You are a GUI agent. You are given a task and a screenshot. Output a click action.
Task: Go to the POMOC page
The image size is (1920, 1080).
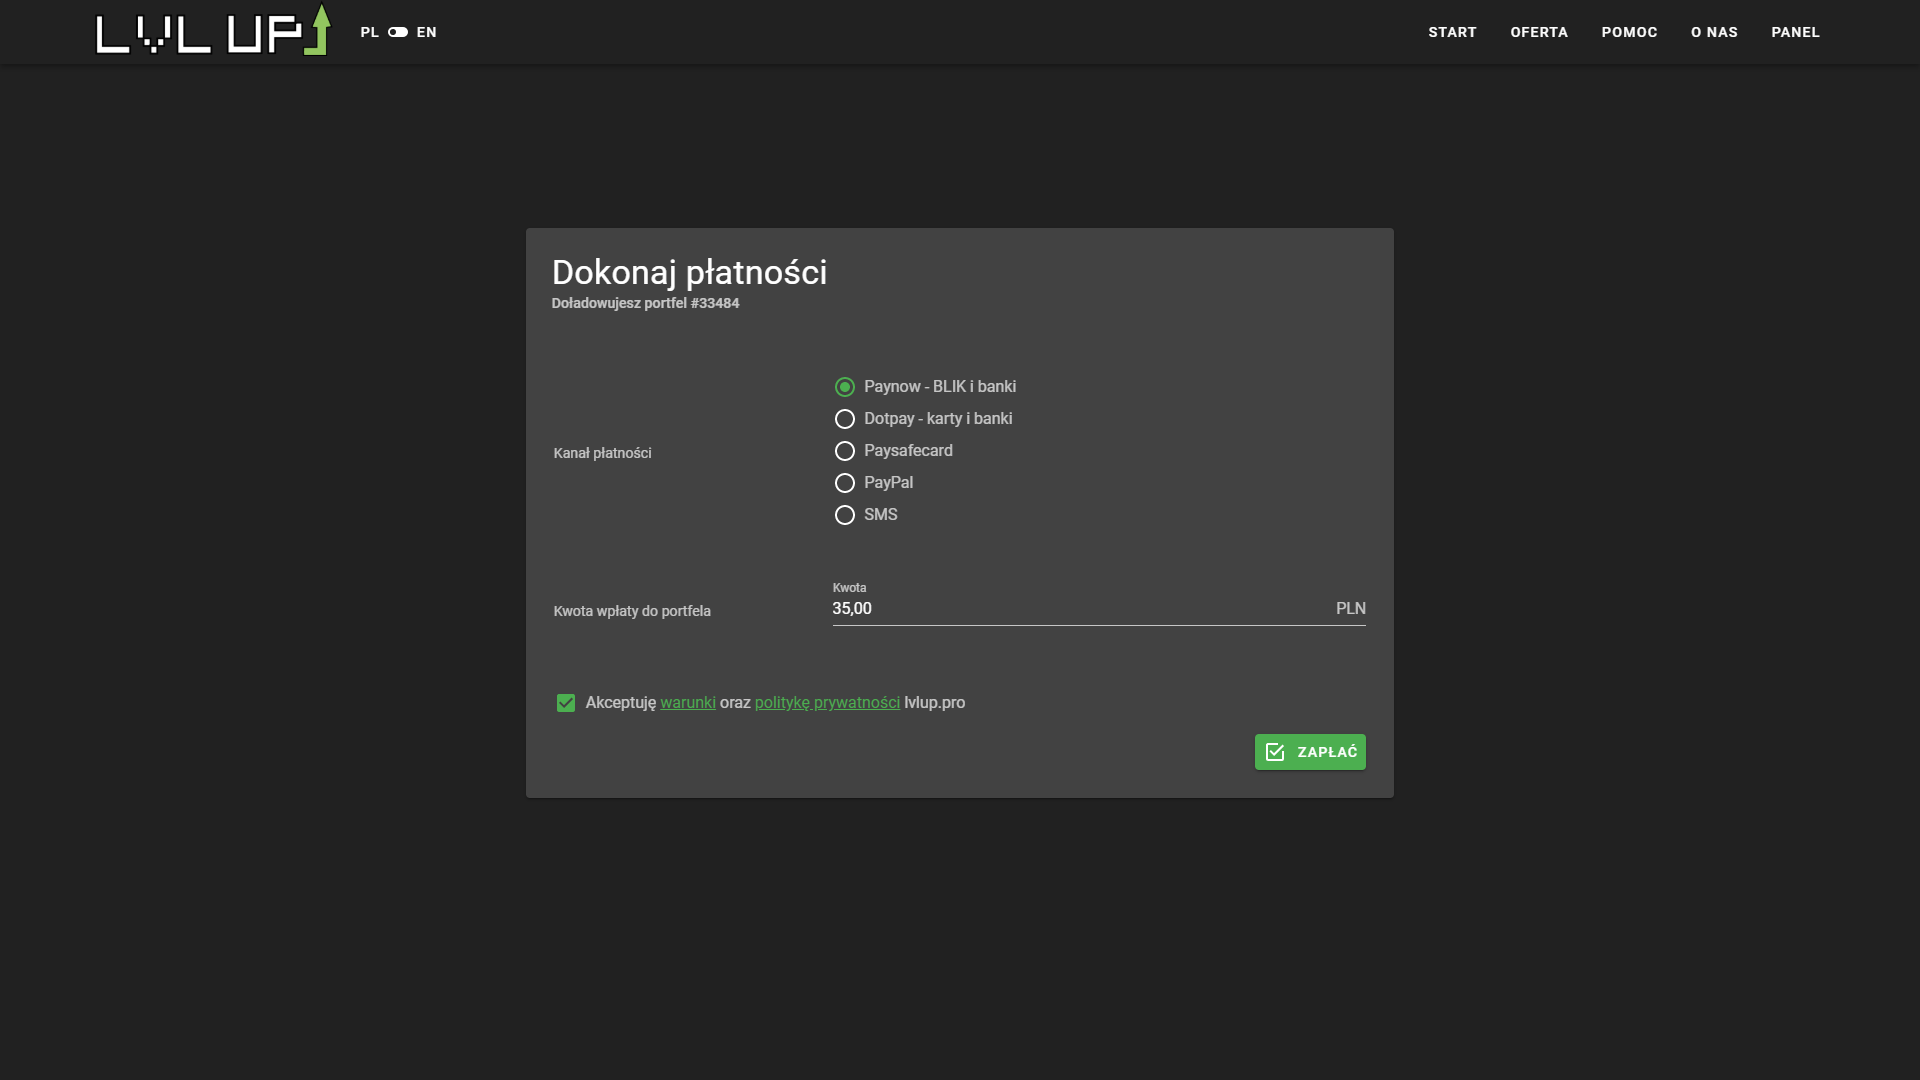click(1629, 32)
